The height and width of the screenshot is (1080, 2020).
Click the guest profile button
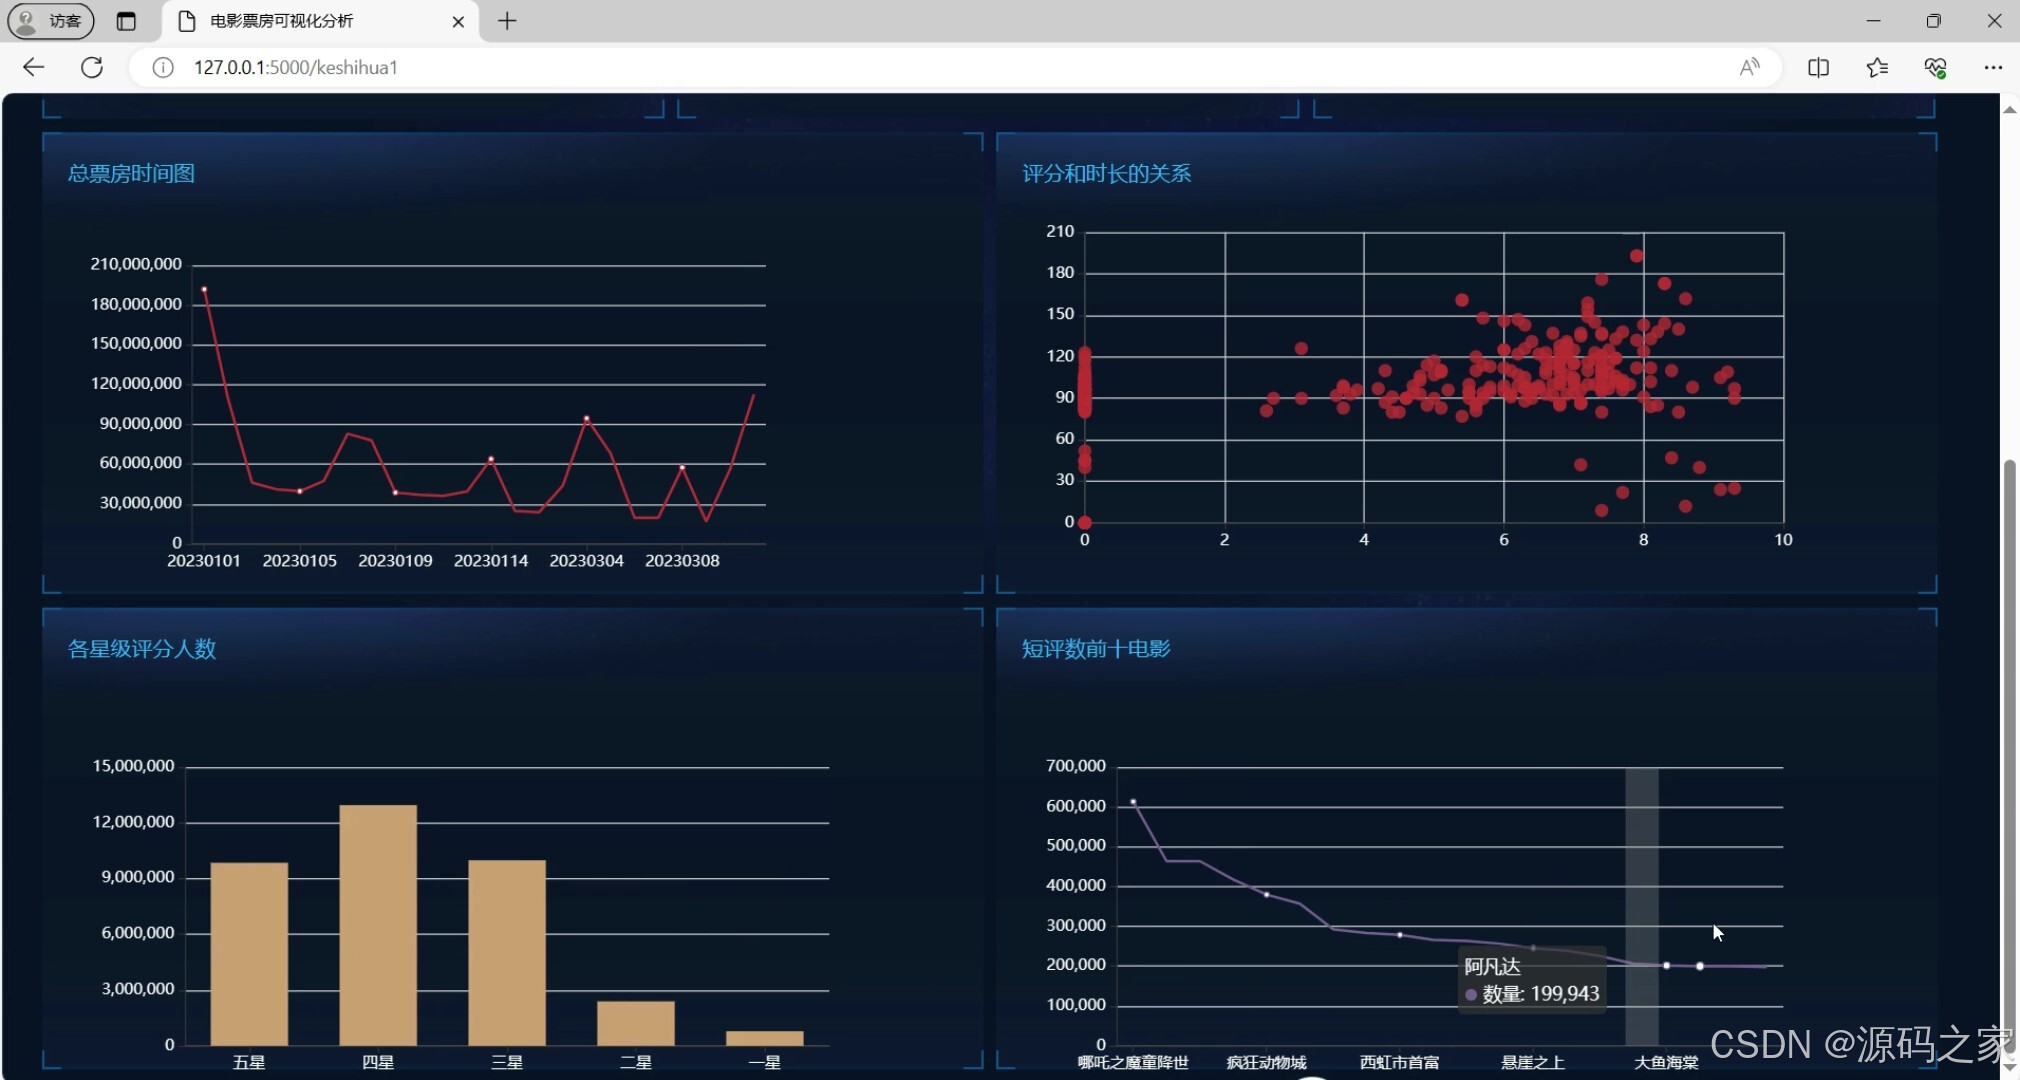click(x=51, y=21)
